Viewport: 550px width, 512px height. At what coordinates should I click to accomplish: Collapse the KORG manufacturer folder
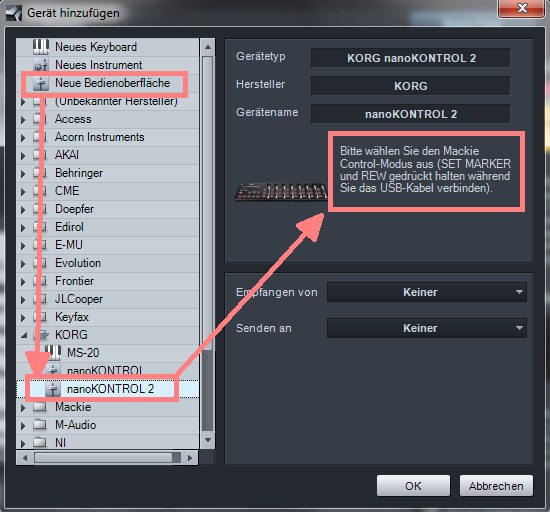click(x=24, y=335)
